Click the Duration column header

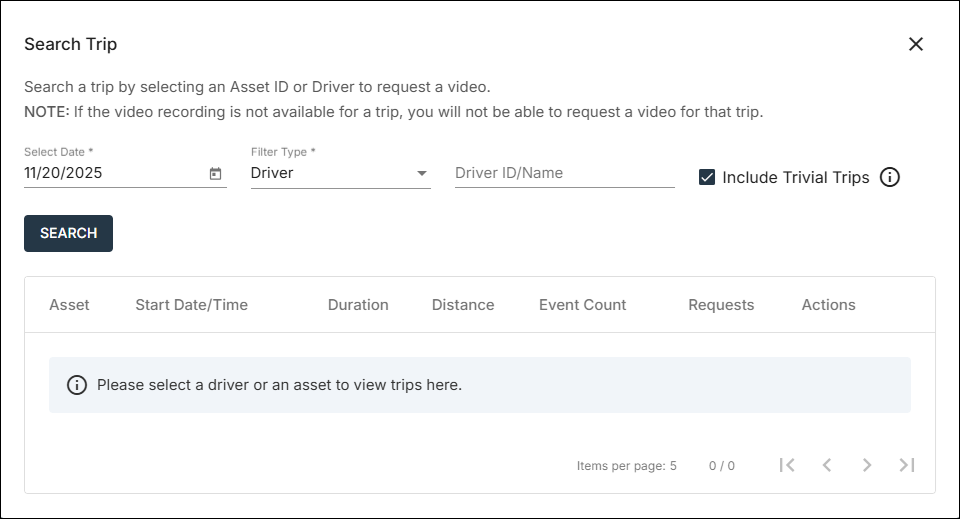358,305
